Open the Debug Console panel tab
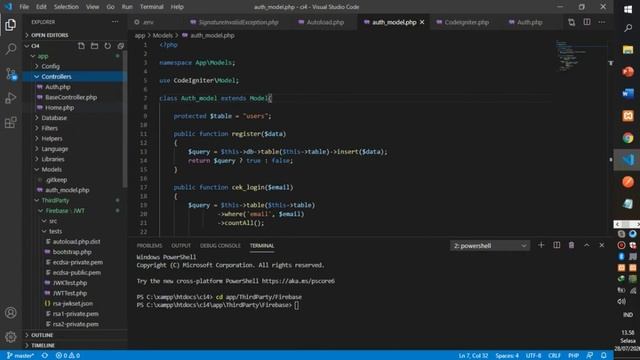Viewport: 640px width, 360px height. (x=220, y=246)
